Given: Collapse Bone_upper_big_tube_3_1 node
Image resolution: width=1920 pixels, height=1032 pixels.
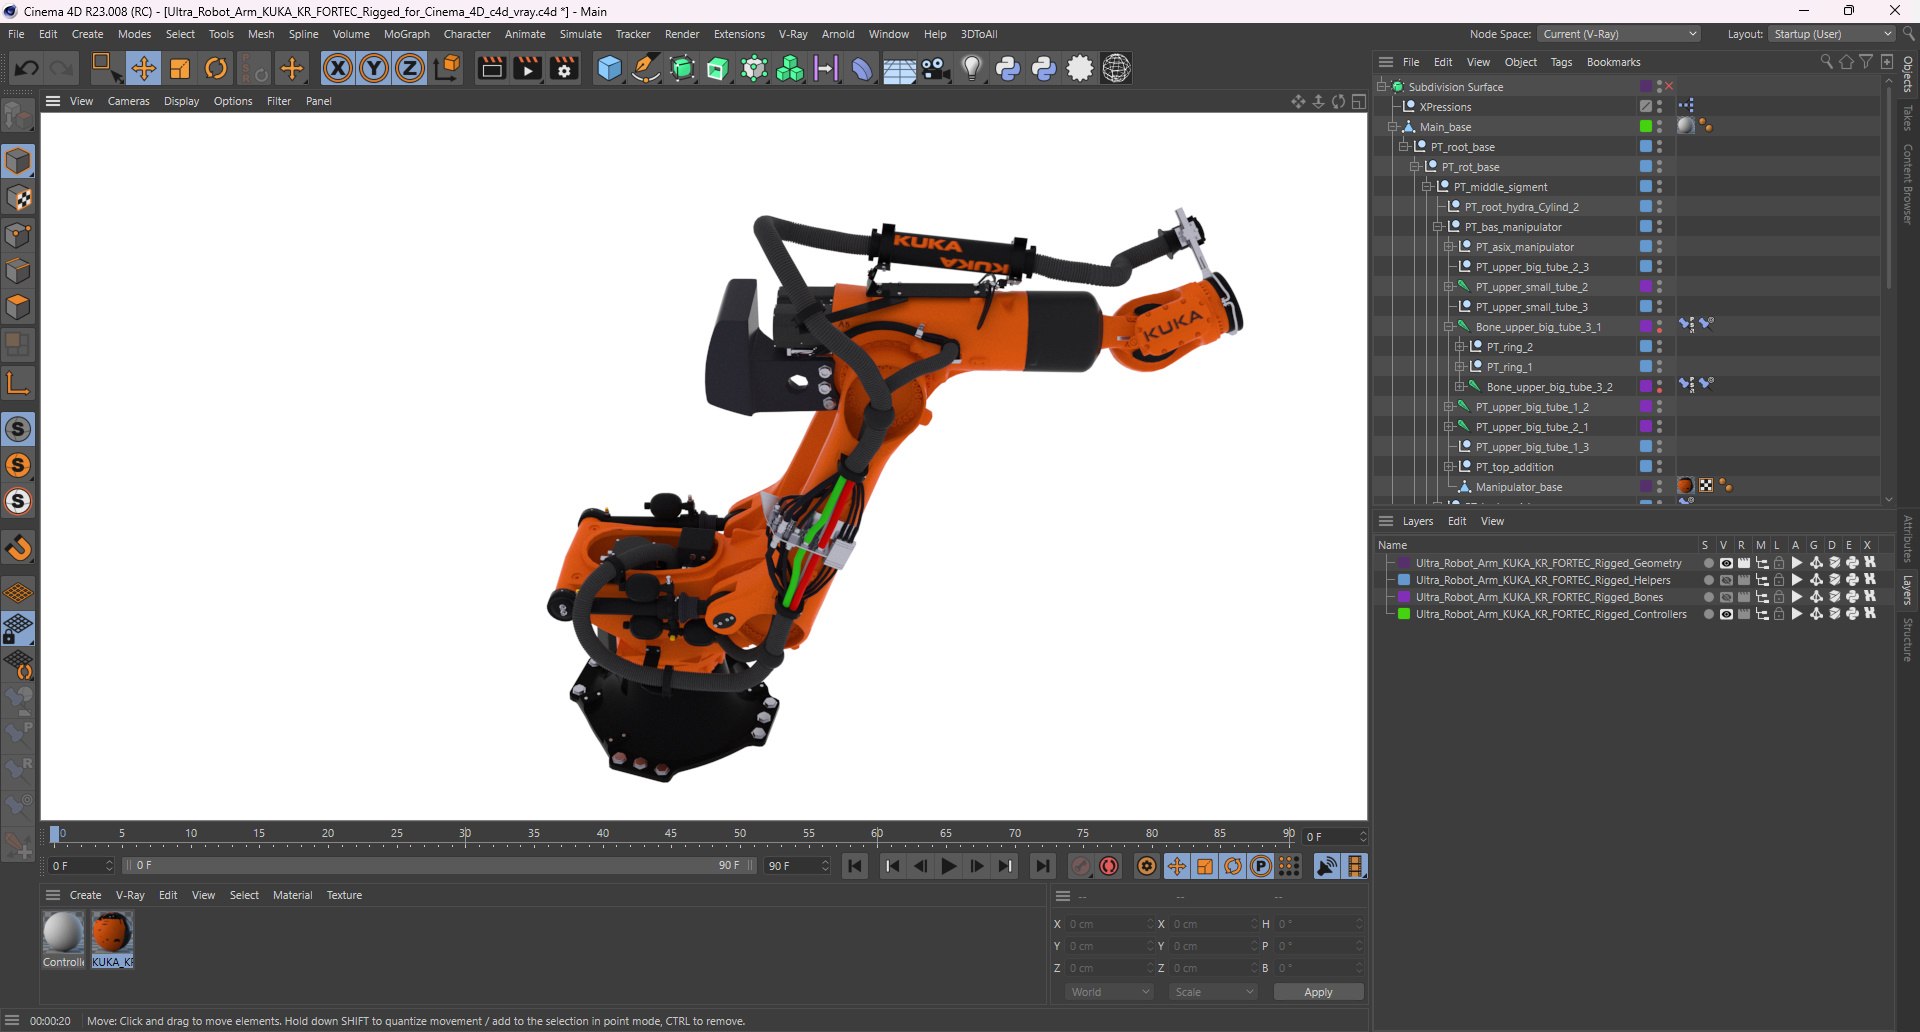Looking at the screenshot, I should tap(1449, 327).
